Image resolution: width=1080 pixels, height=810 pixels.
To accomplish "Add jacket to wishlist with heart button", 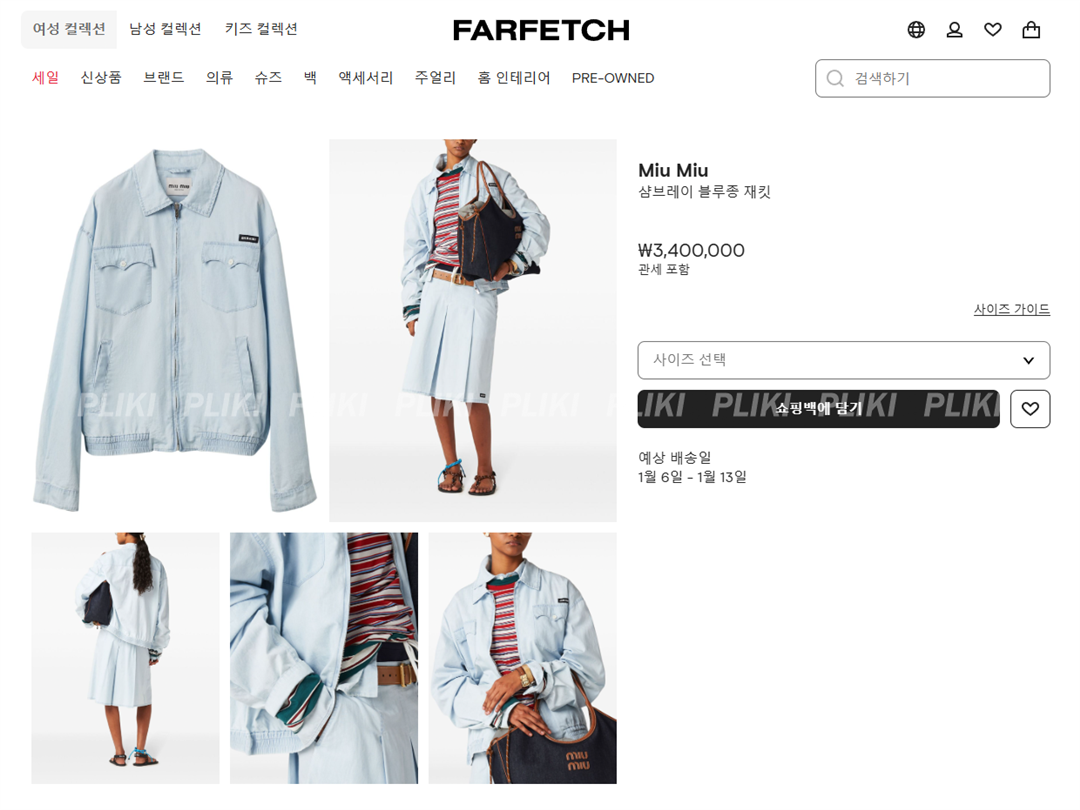I will tap(1030, 408).
